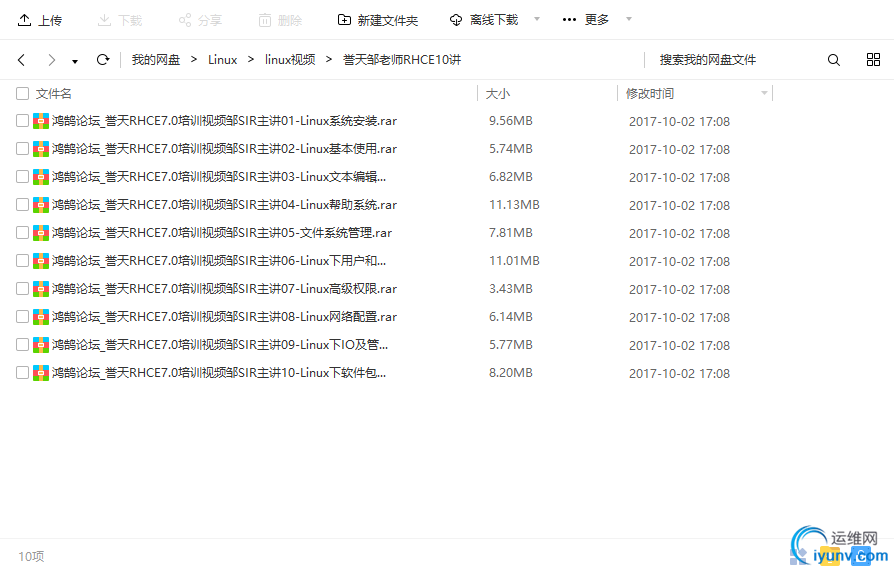Click rar icon of 02-Linux基本使用.rar
Screen dimensions: 894x572
41,149
